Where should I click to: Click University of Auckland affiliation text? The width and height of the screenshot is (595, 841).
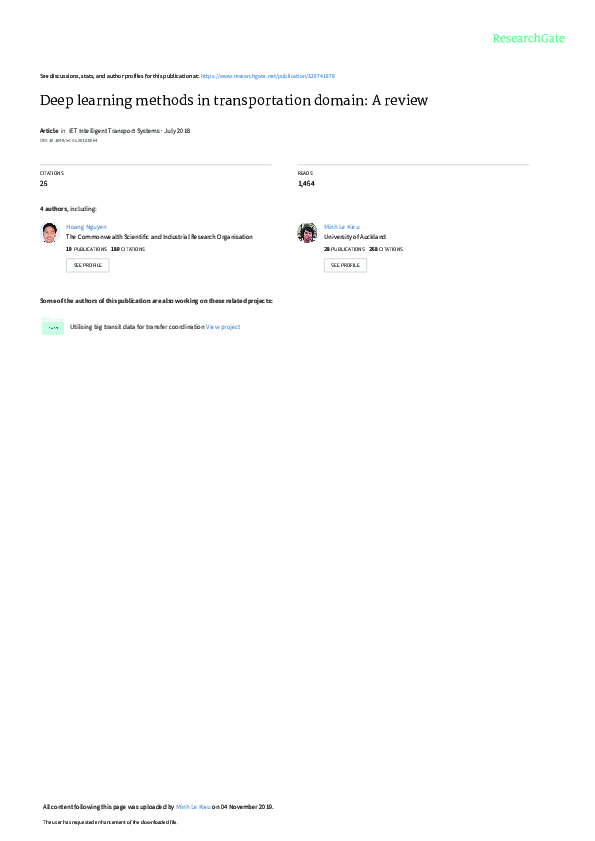click(355, 237)
